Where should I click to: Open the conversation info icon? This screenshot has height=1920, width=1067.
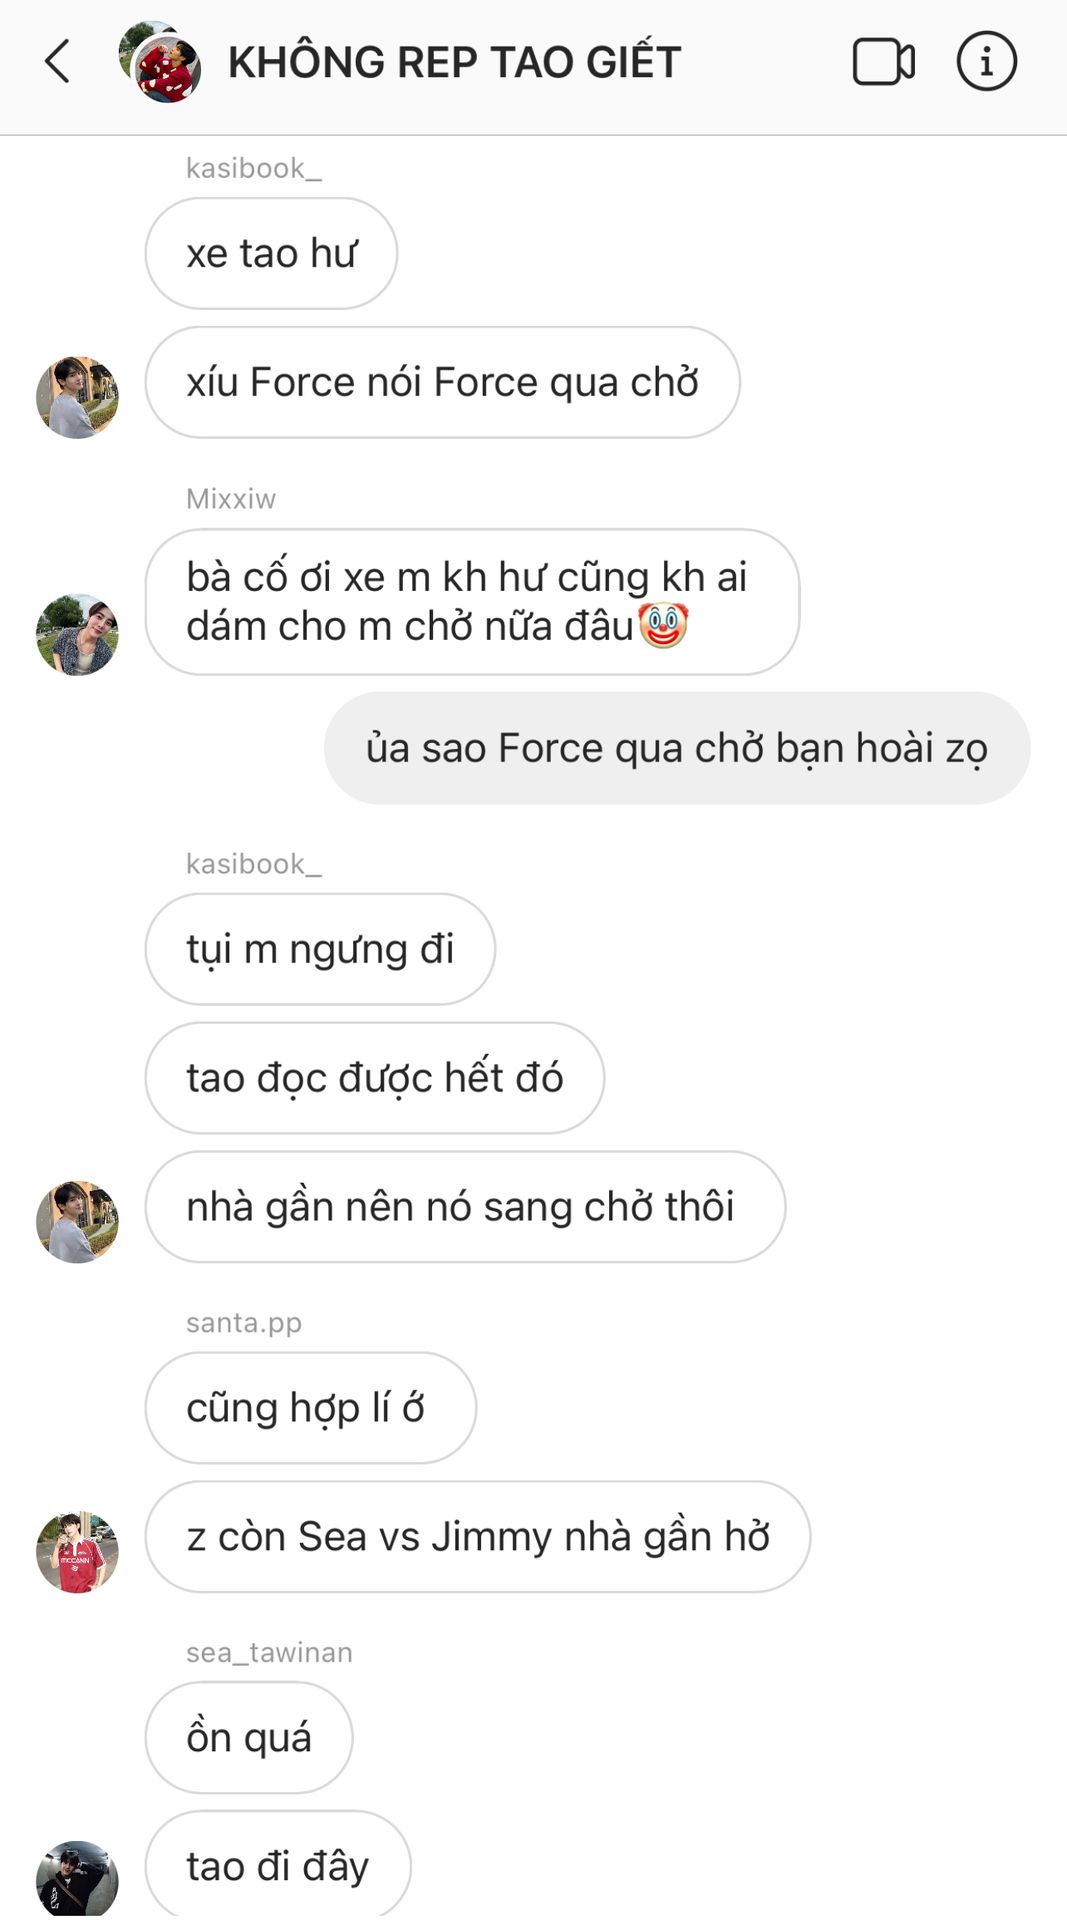(x=986, y=62)
